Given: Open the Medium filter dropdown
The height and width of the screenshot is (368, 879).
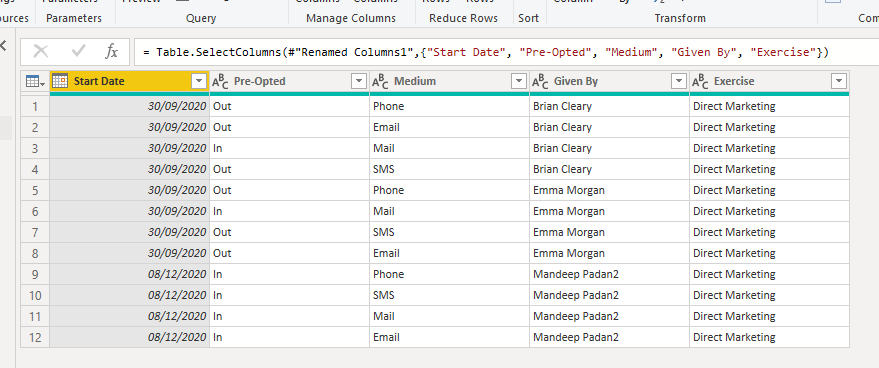Looking at the screenshot, I should point(519,81).
